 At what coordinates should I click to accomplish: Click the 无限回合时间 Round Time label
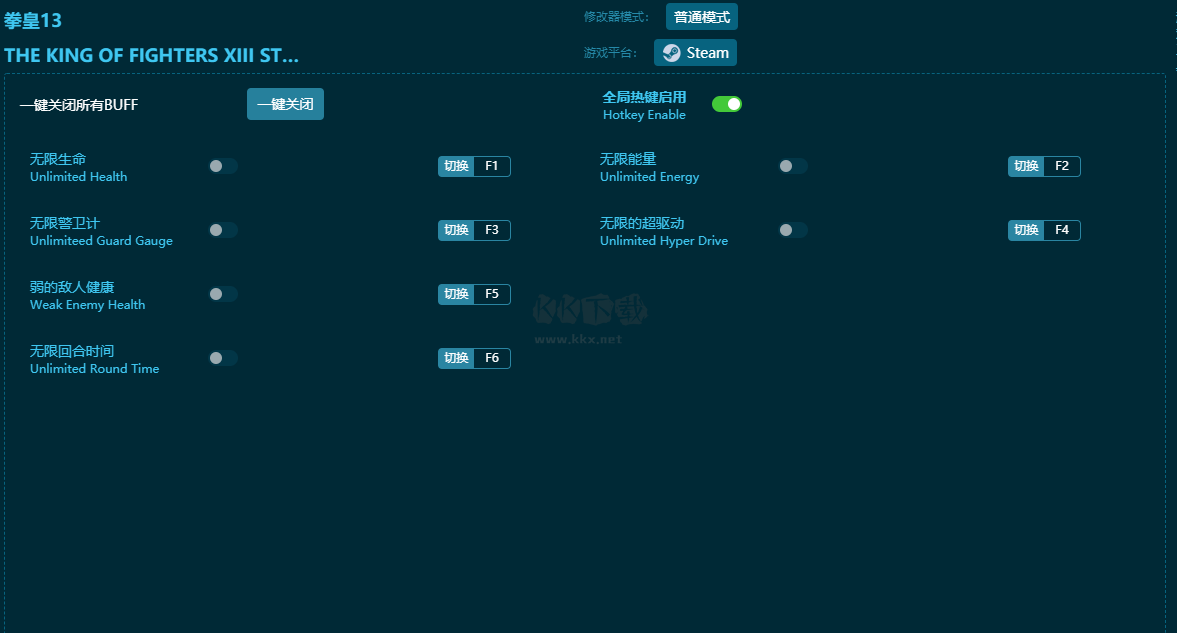point(95,359)
